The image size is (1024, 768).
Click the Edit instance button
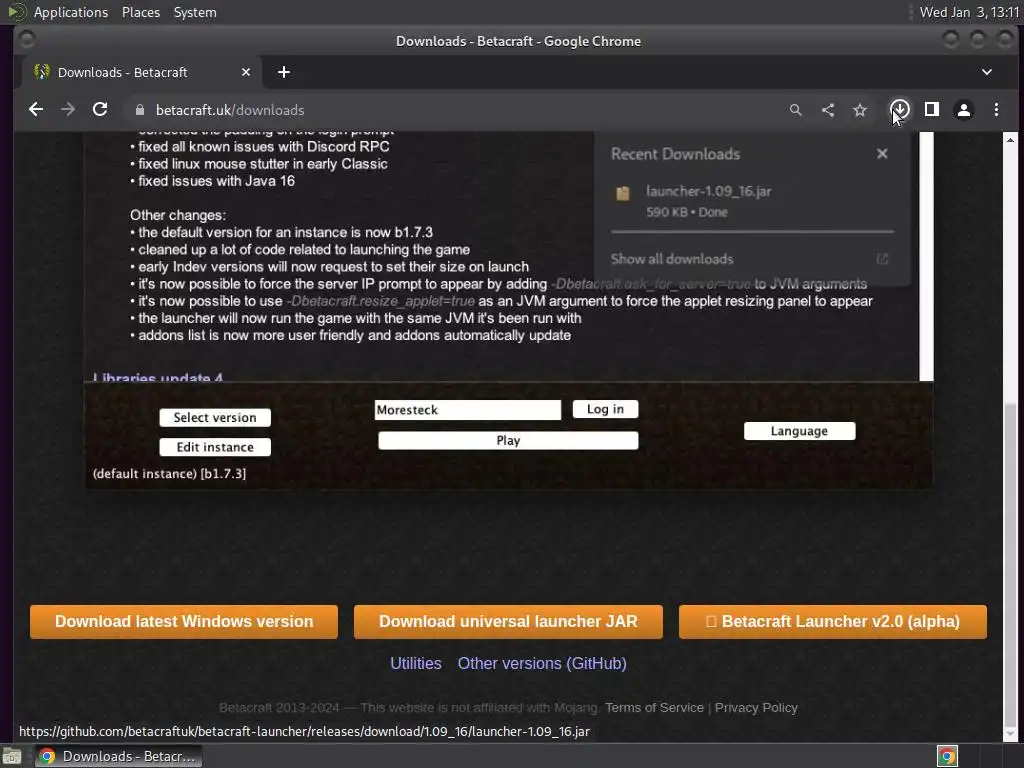coord(215,447)
